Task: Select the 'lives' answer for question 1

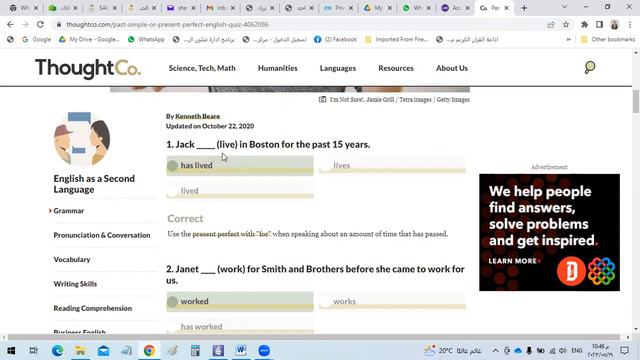Action: [x=392, y=166]
